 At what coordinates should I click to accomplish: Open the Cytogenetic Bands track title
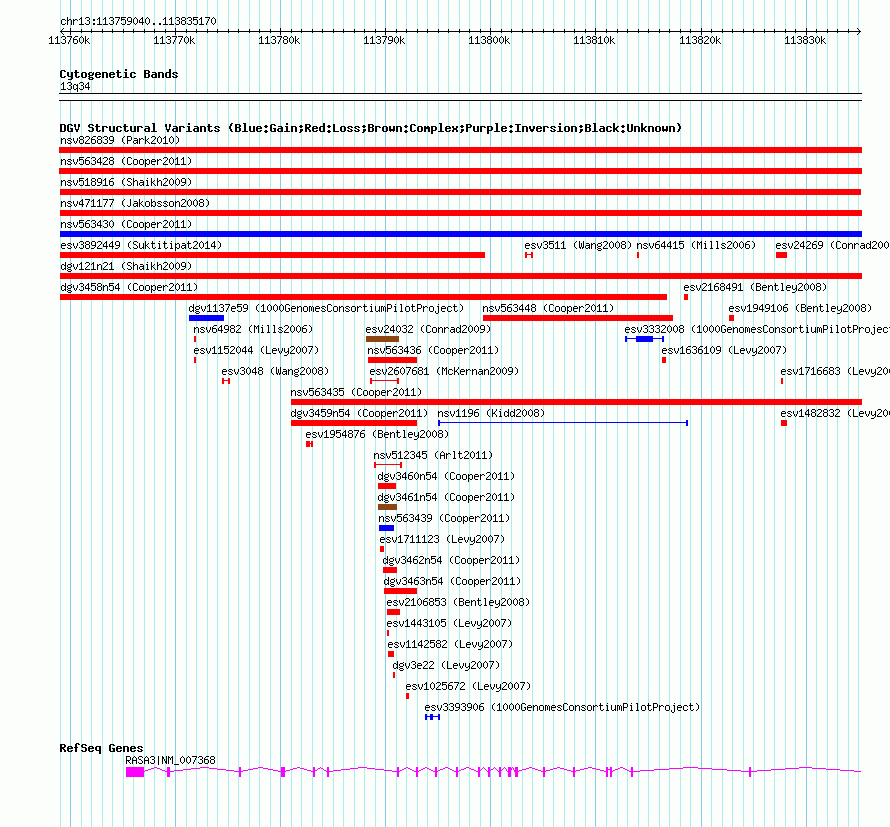(x=119, y=74)
